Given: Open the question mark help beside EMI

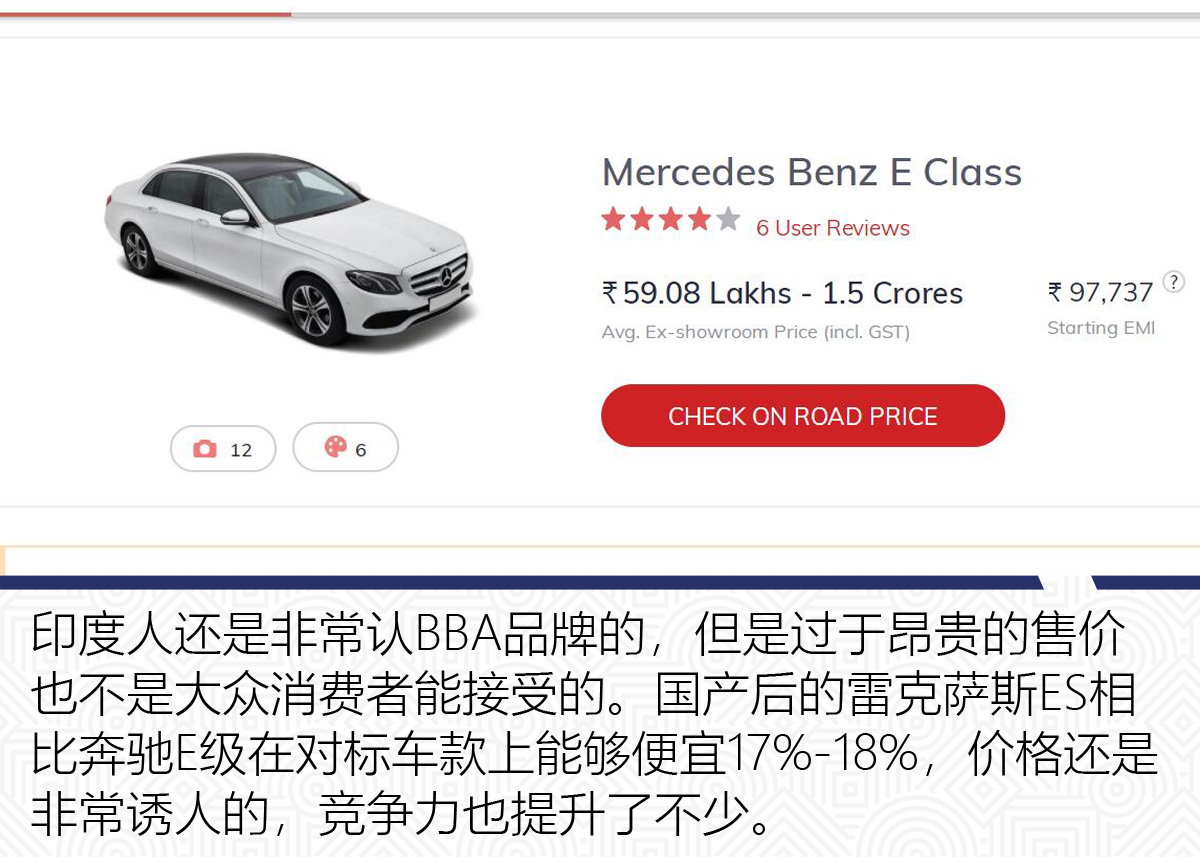Looking at the screenshot, I should pyautogui.click(x=1174, y=281).
